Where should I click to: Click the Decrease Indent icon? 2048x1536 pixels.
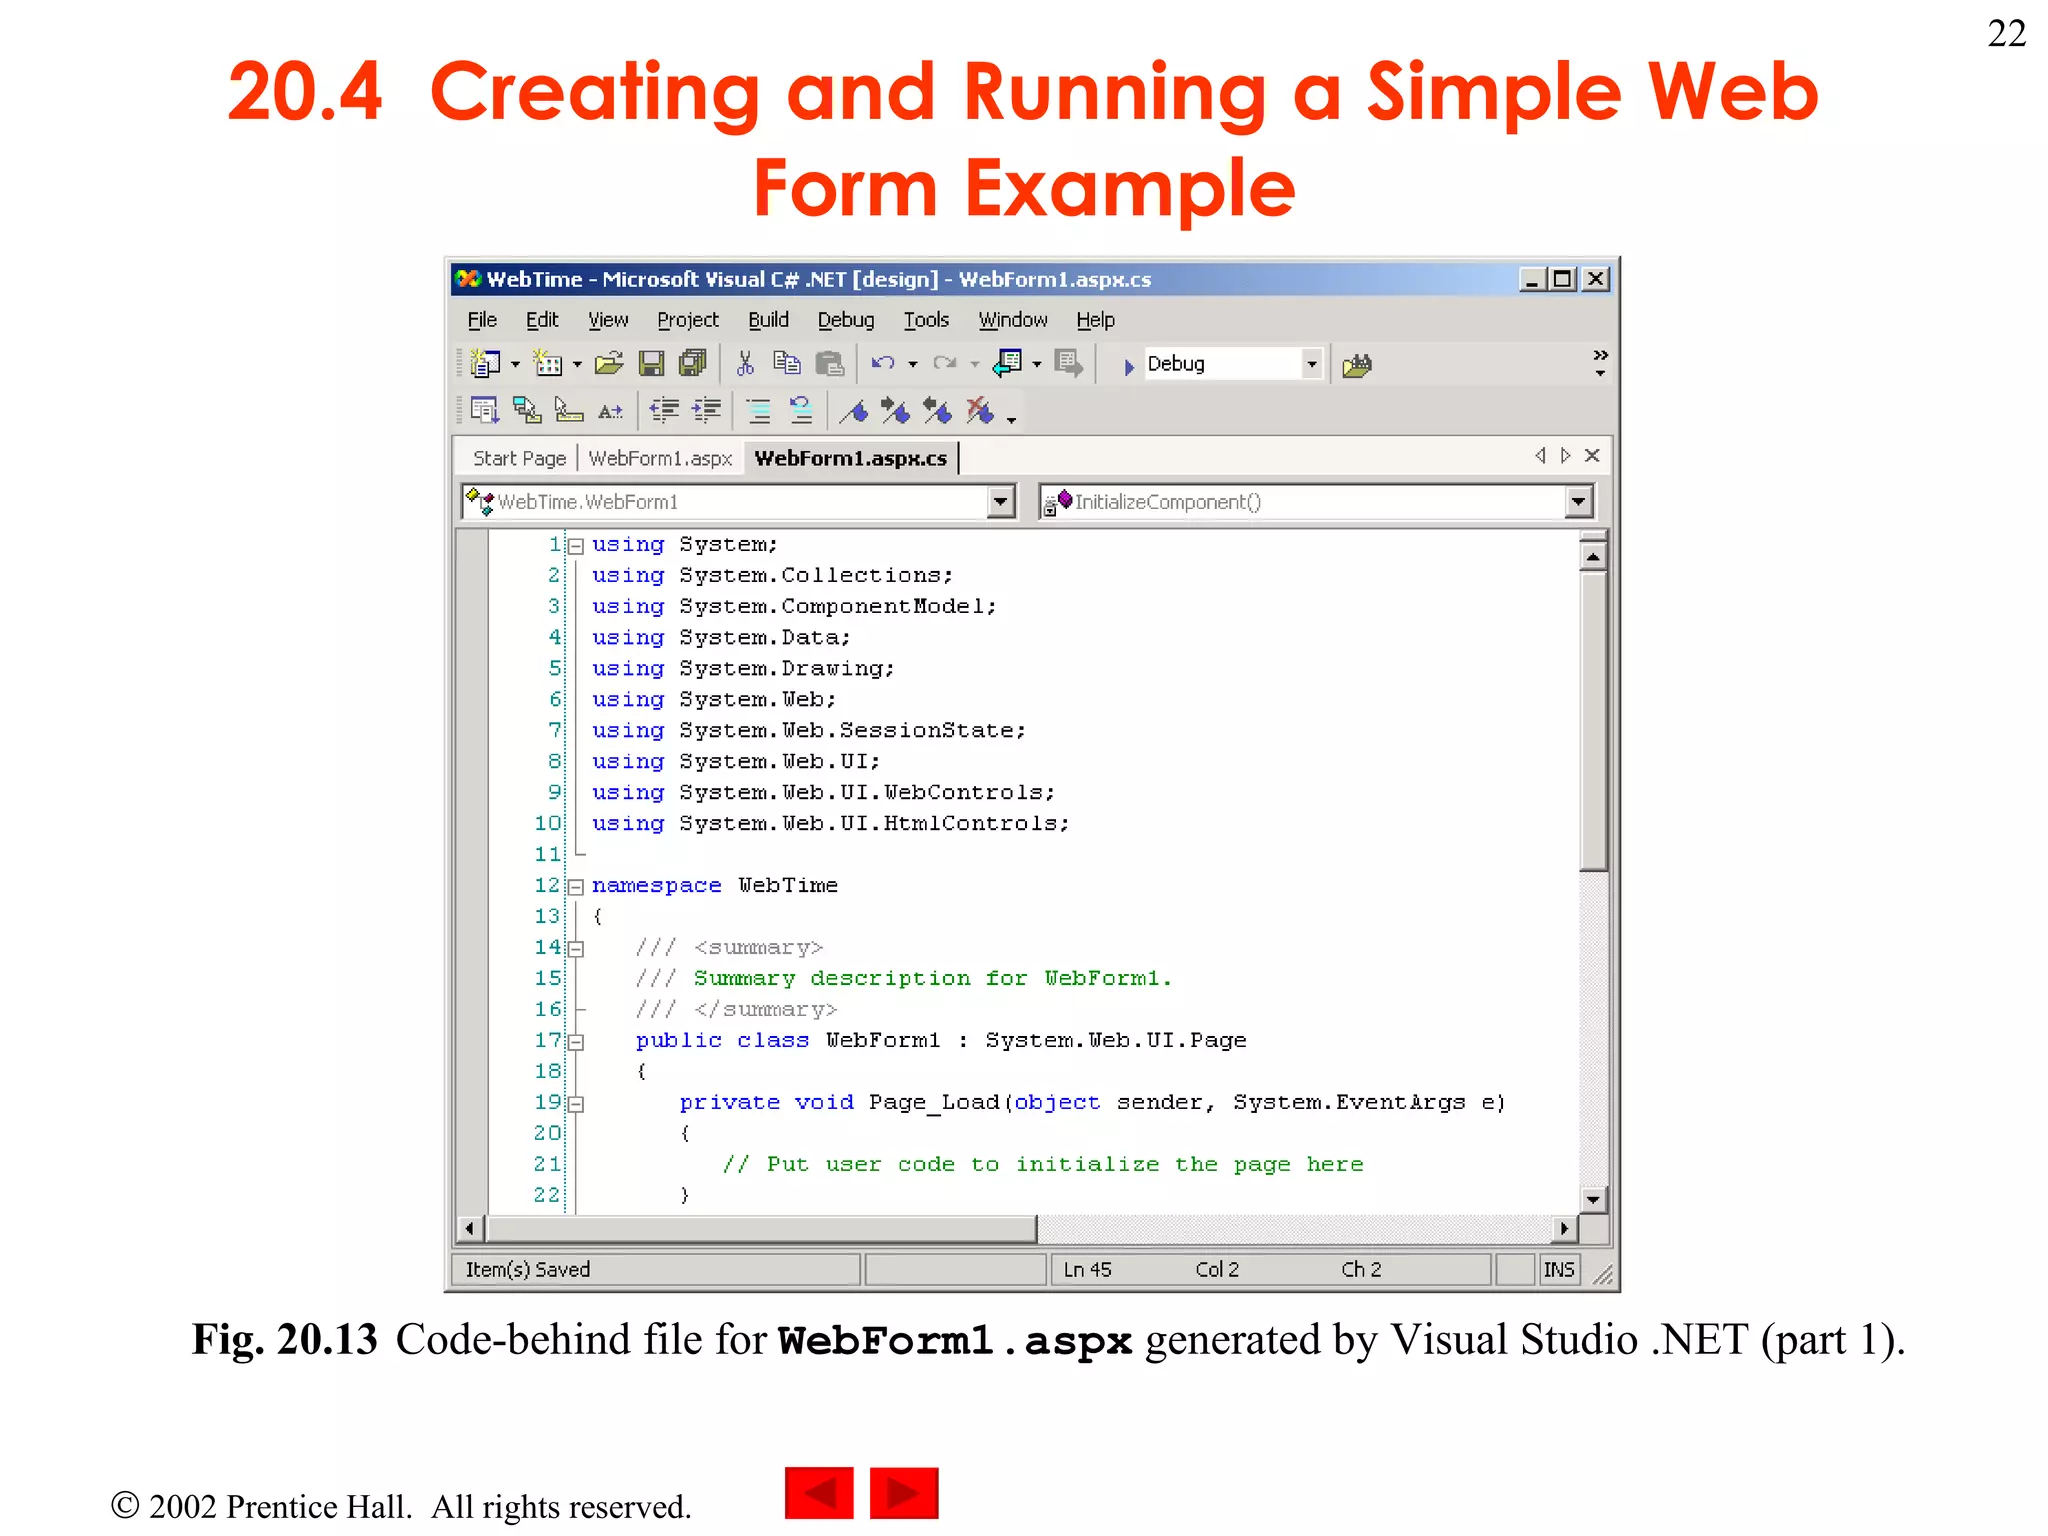pos(664,410)
